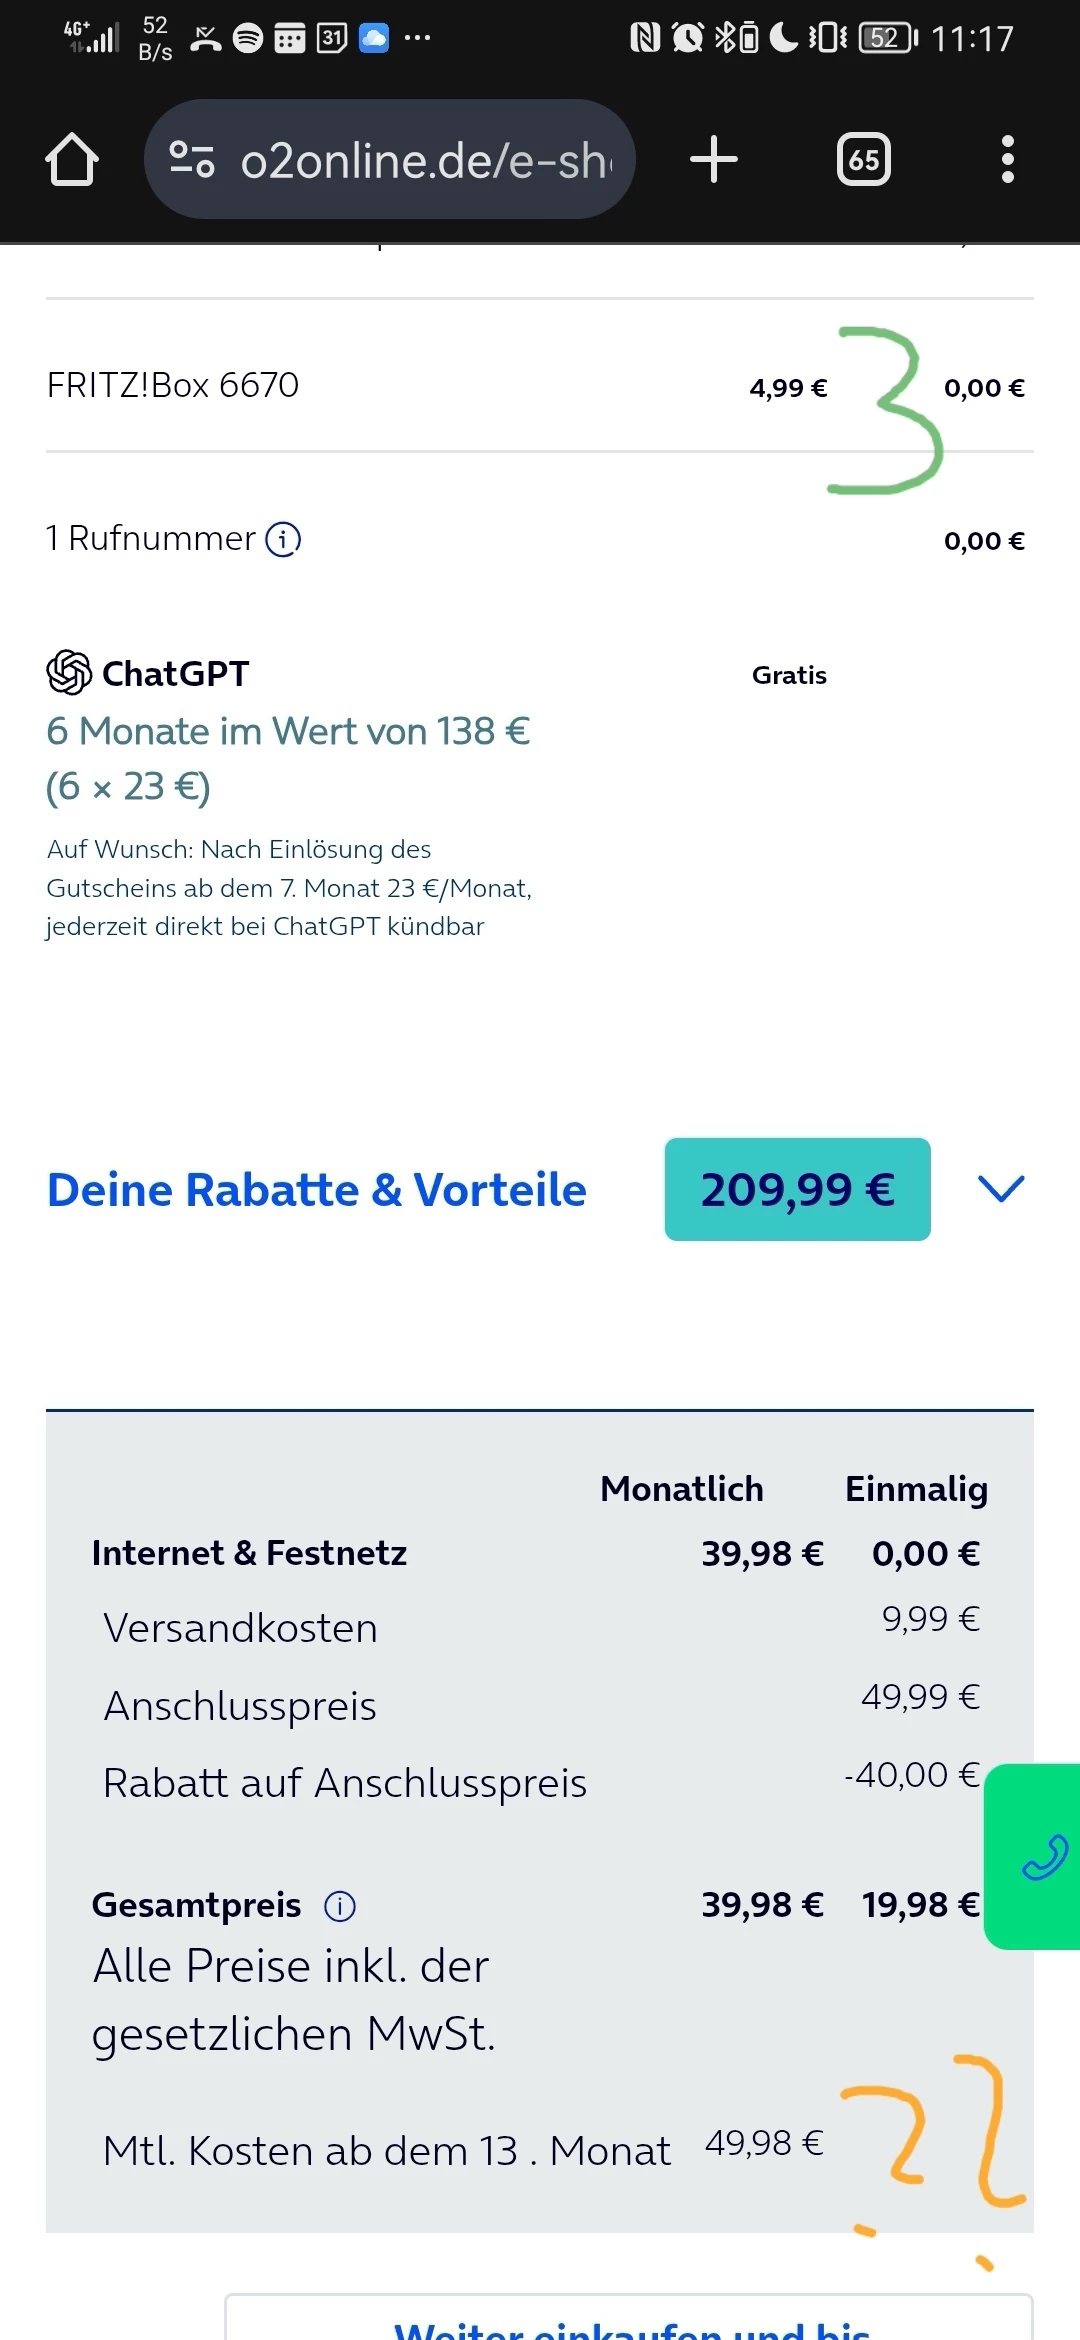This screenshot has height=2340, width=1080.
Task: Tap the Mtl. Kosten ab dem 13. Monat row
Action: point(464,2149)
